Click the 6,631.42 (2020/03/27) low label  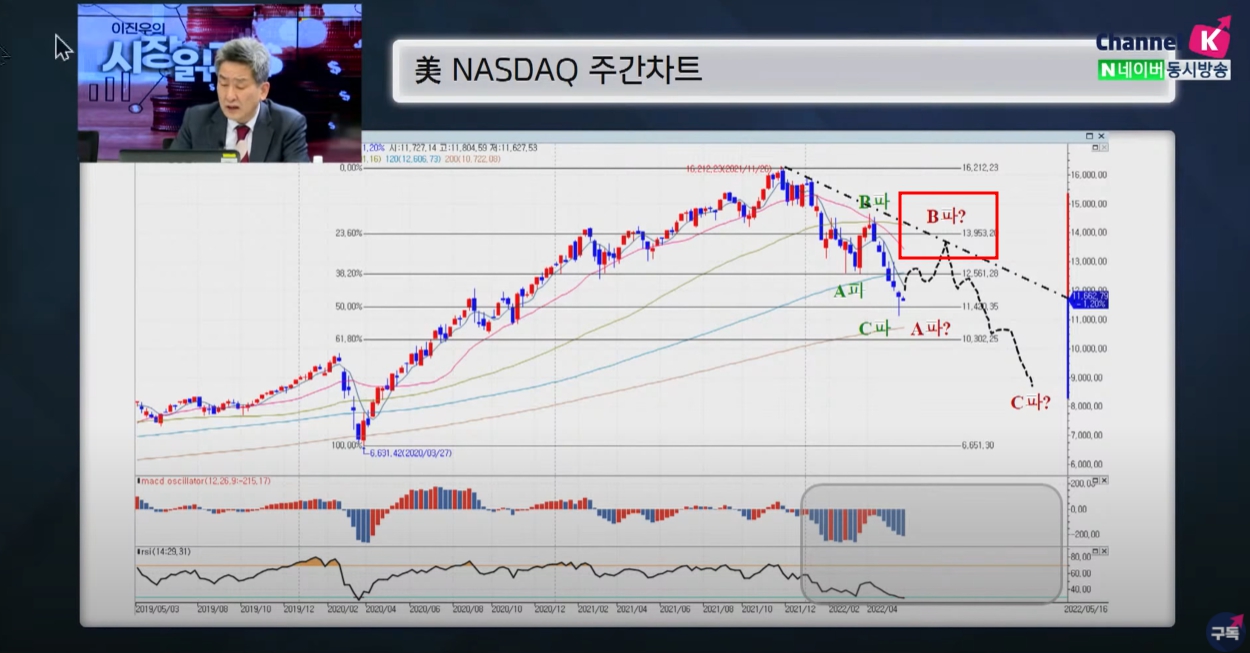point(409,453)
